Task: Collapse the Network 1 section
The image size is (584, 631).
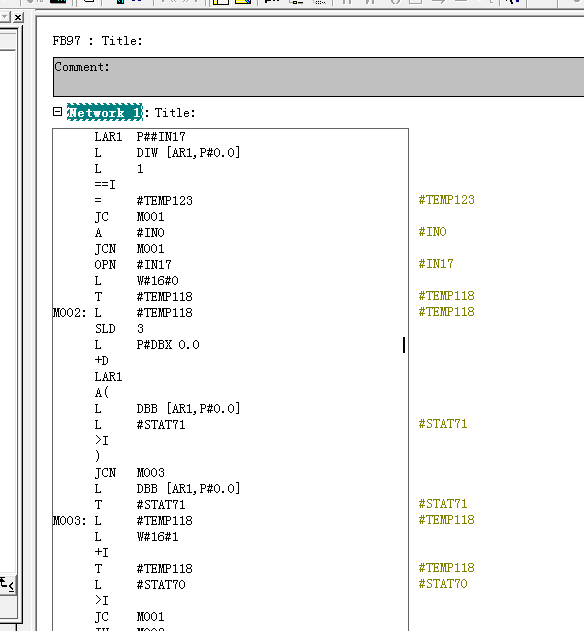Action: point(58,112)
